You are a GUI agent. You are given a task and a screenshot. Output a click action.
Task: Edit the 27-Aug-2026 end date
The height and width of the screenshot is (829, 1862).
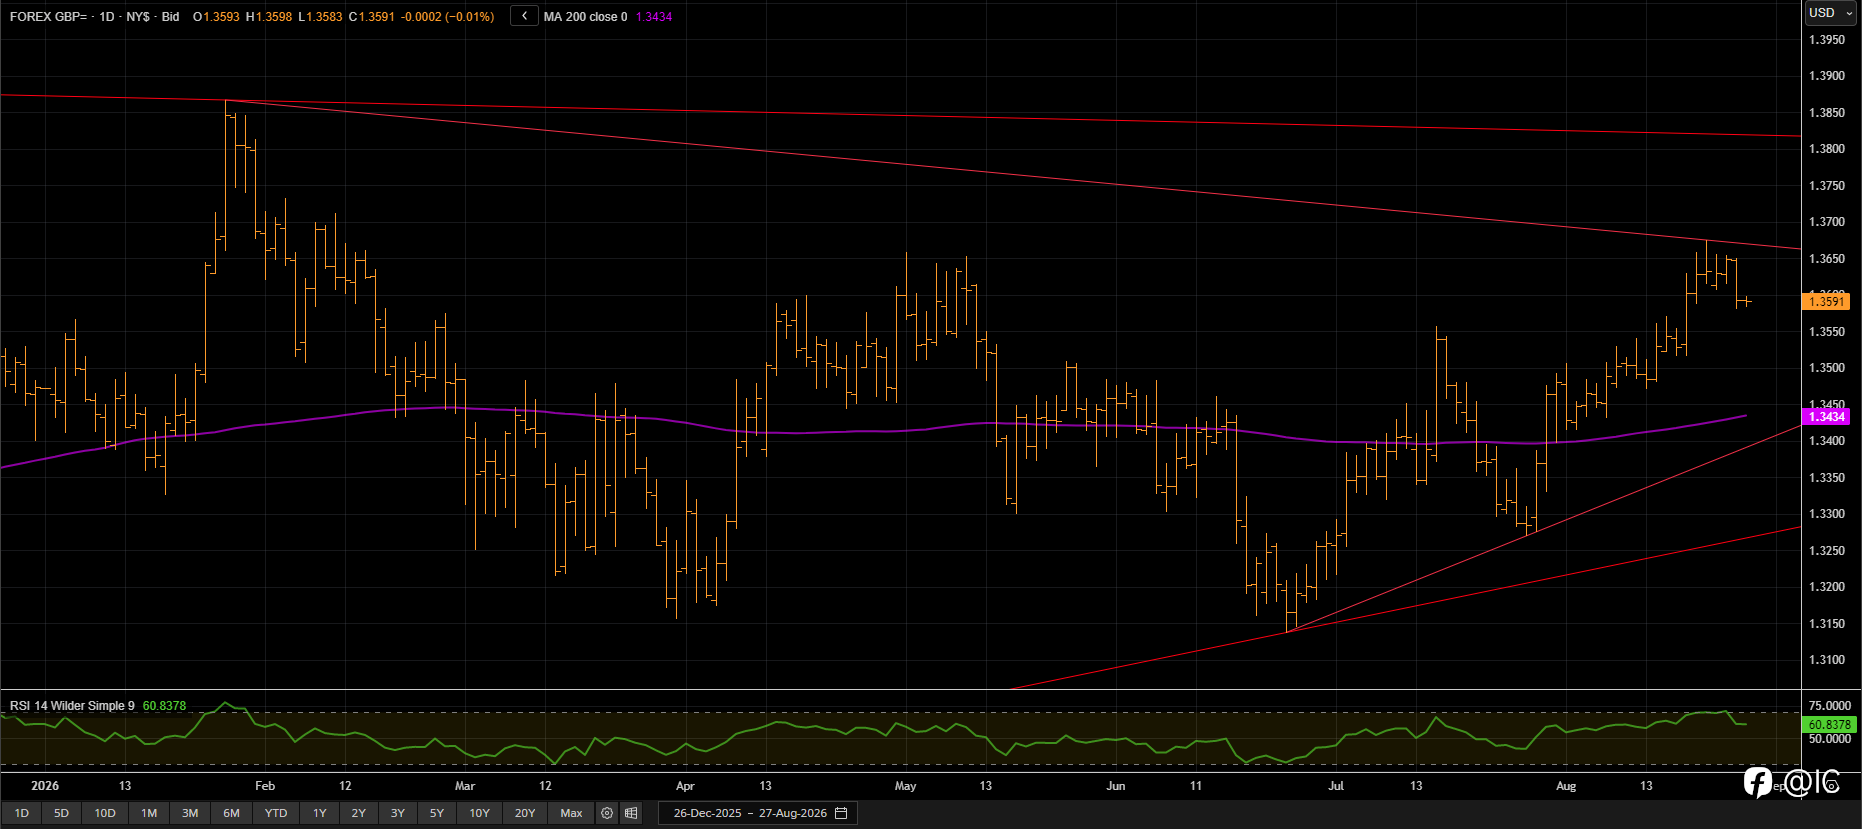[x=793, y=813]
